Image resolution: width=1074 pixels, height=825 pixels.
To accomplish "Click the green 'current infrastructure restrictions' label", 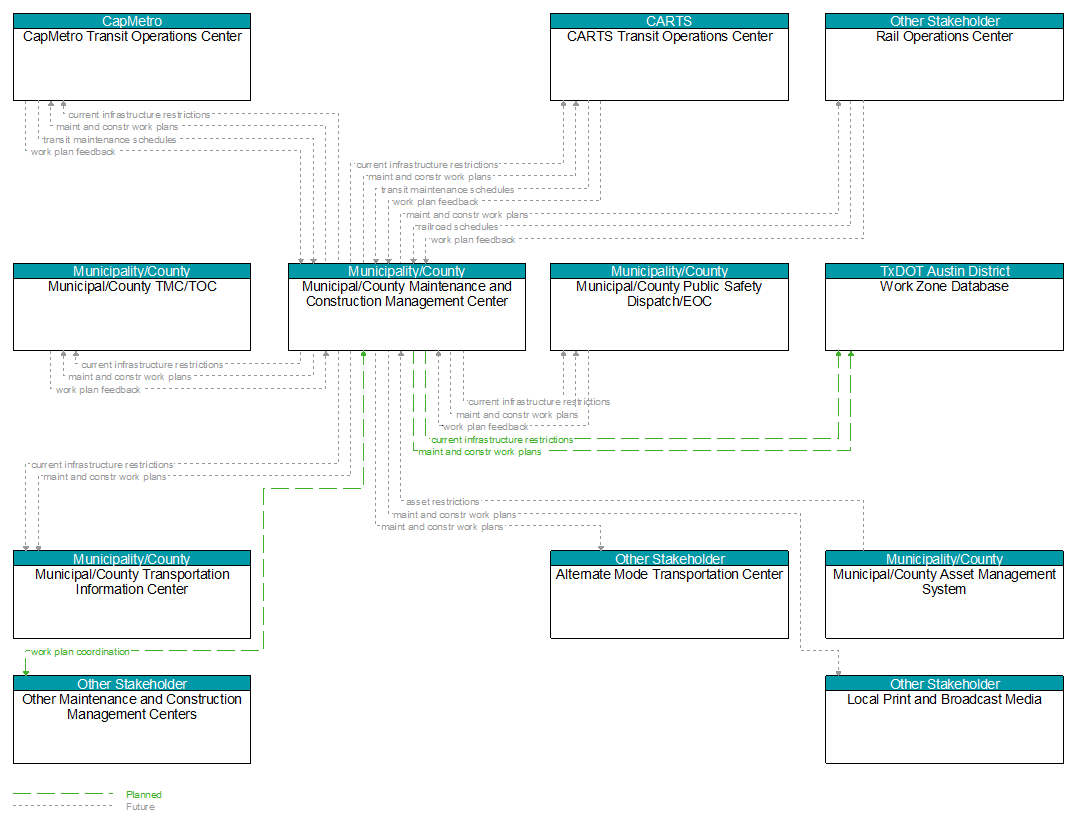I will tap(502, 440).
